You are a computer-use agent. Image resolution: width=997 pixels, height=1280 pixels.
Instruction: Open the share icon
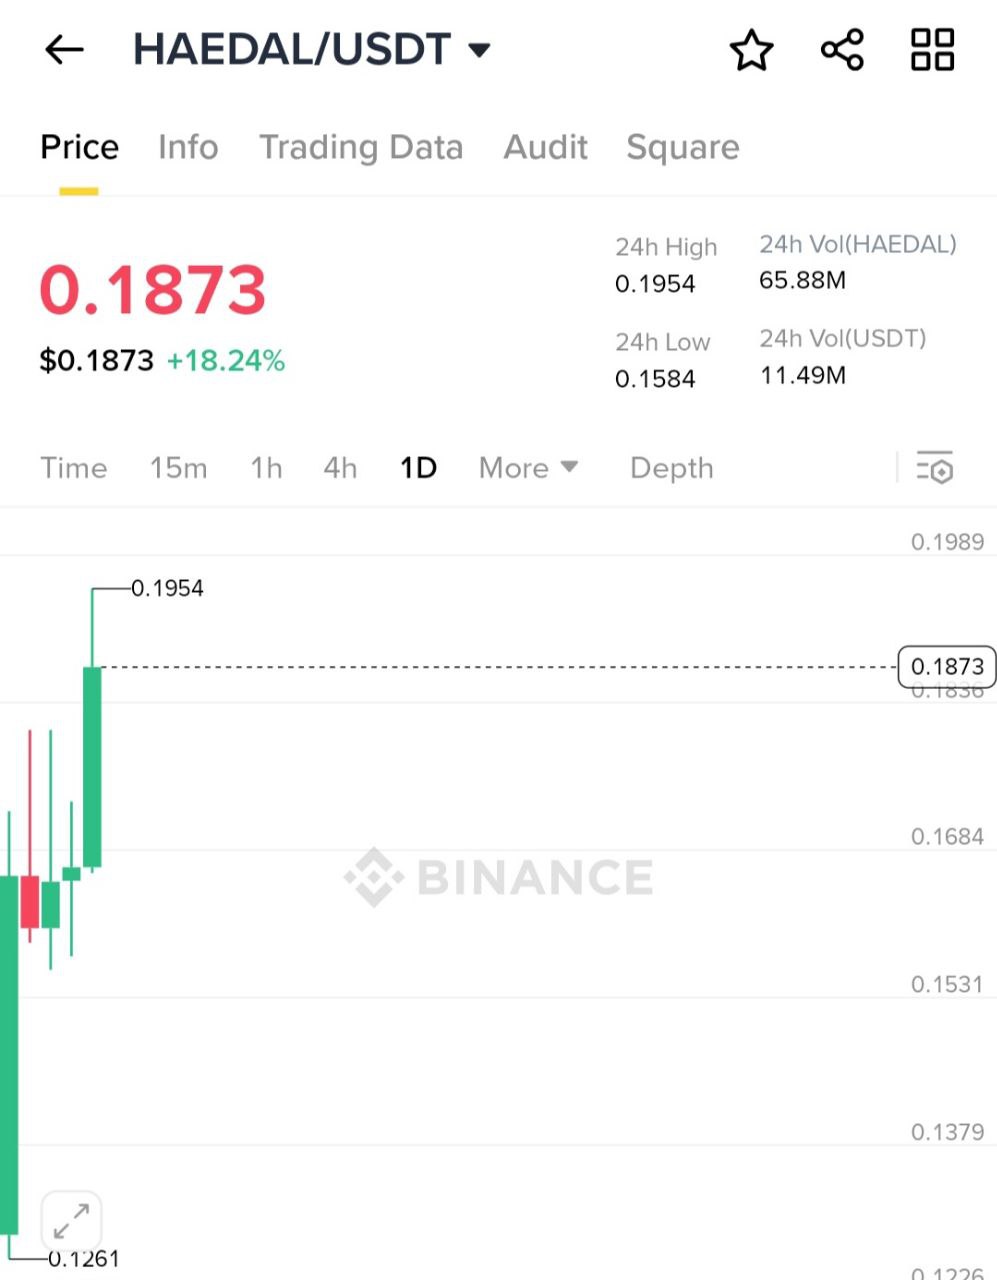842,50
